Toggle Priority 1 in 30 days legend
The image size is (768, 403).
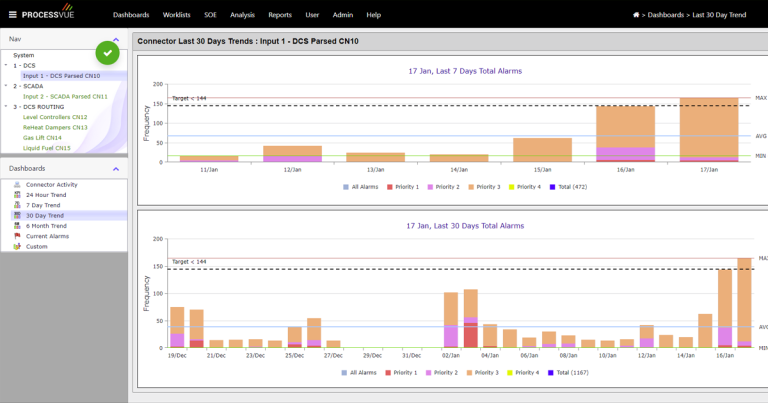[401, 373]
